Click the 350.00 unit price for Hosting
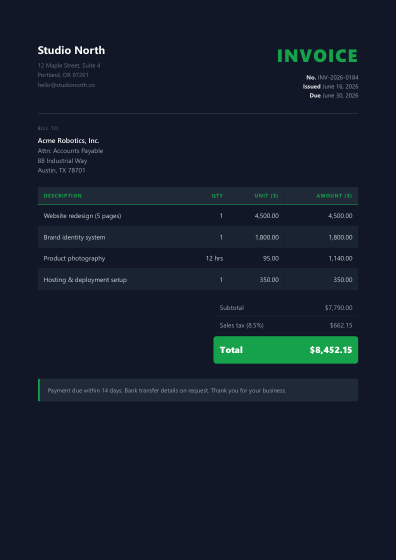This screenshot has width=396, height=560. [269, 280]
